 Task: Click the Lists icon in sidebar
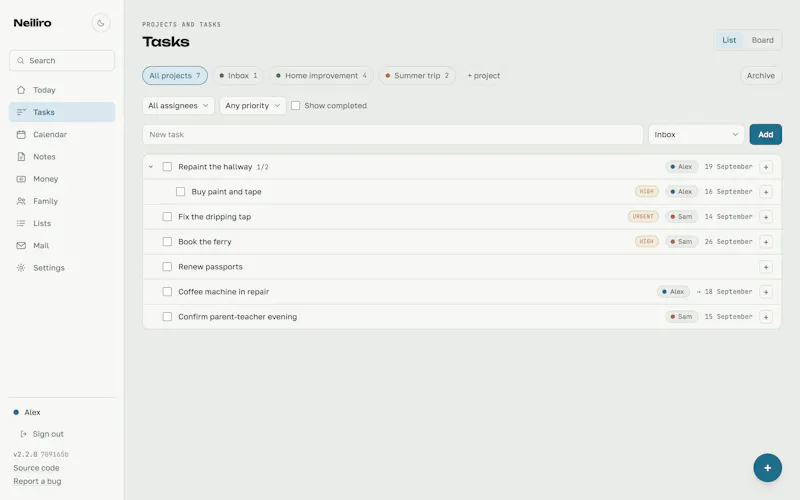click(x=21, y=223)
